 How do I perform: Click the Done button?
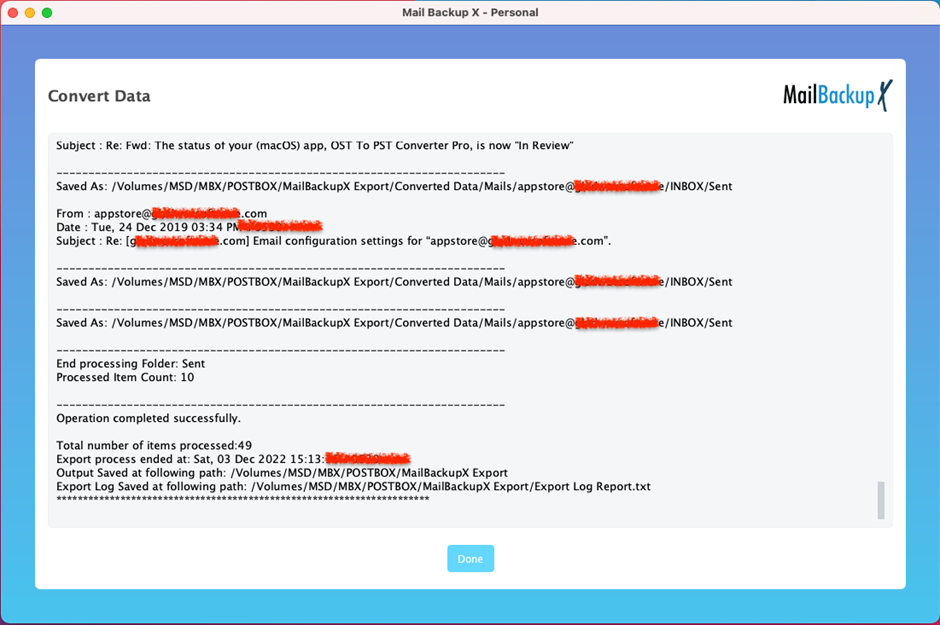tap(470, 558)
